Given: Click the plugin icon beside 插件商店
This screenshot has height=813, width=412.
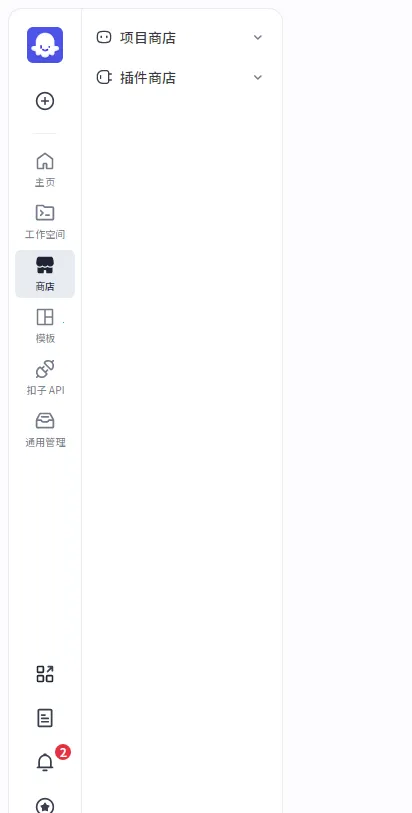Looking at the screenshot, I should [x=104, y=77].
